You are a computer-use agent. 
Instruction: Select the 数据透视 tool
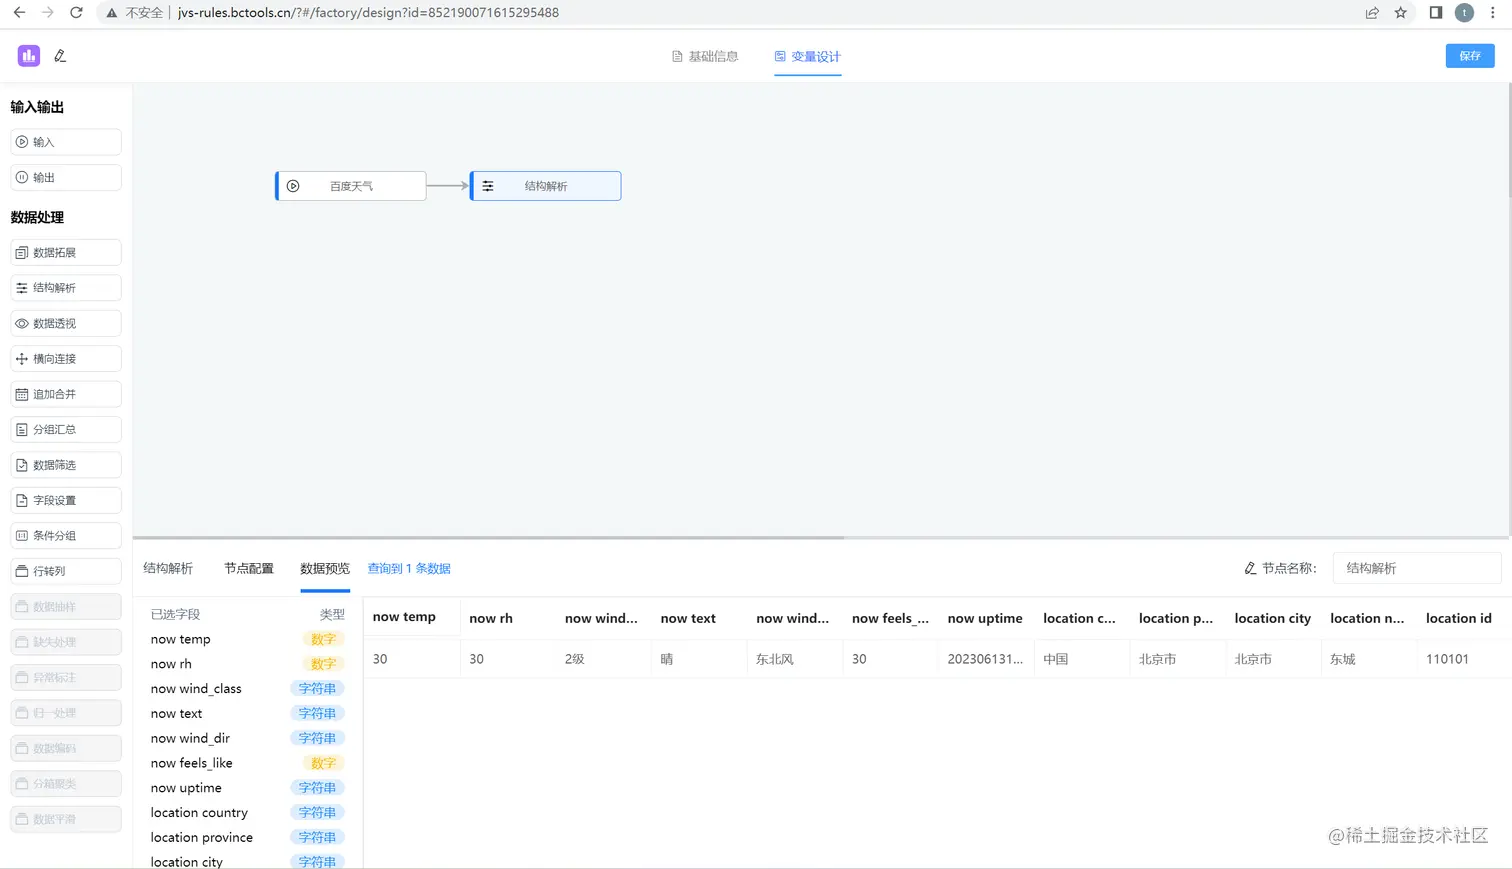pos(66,323)
